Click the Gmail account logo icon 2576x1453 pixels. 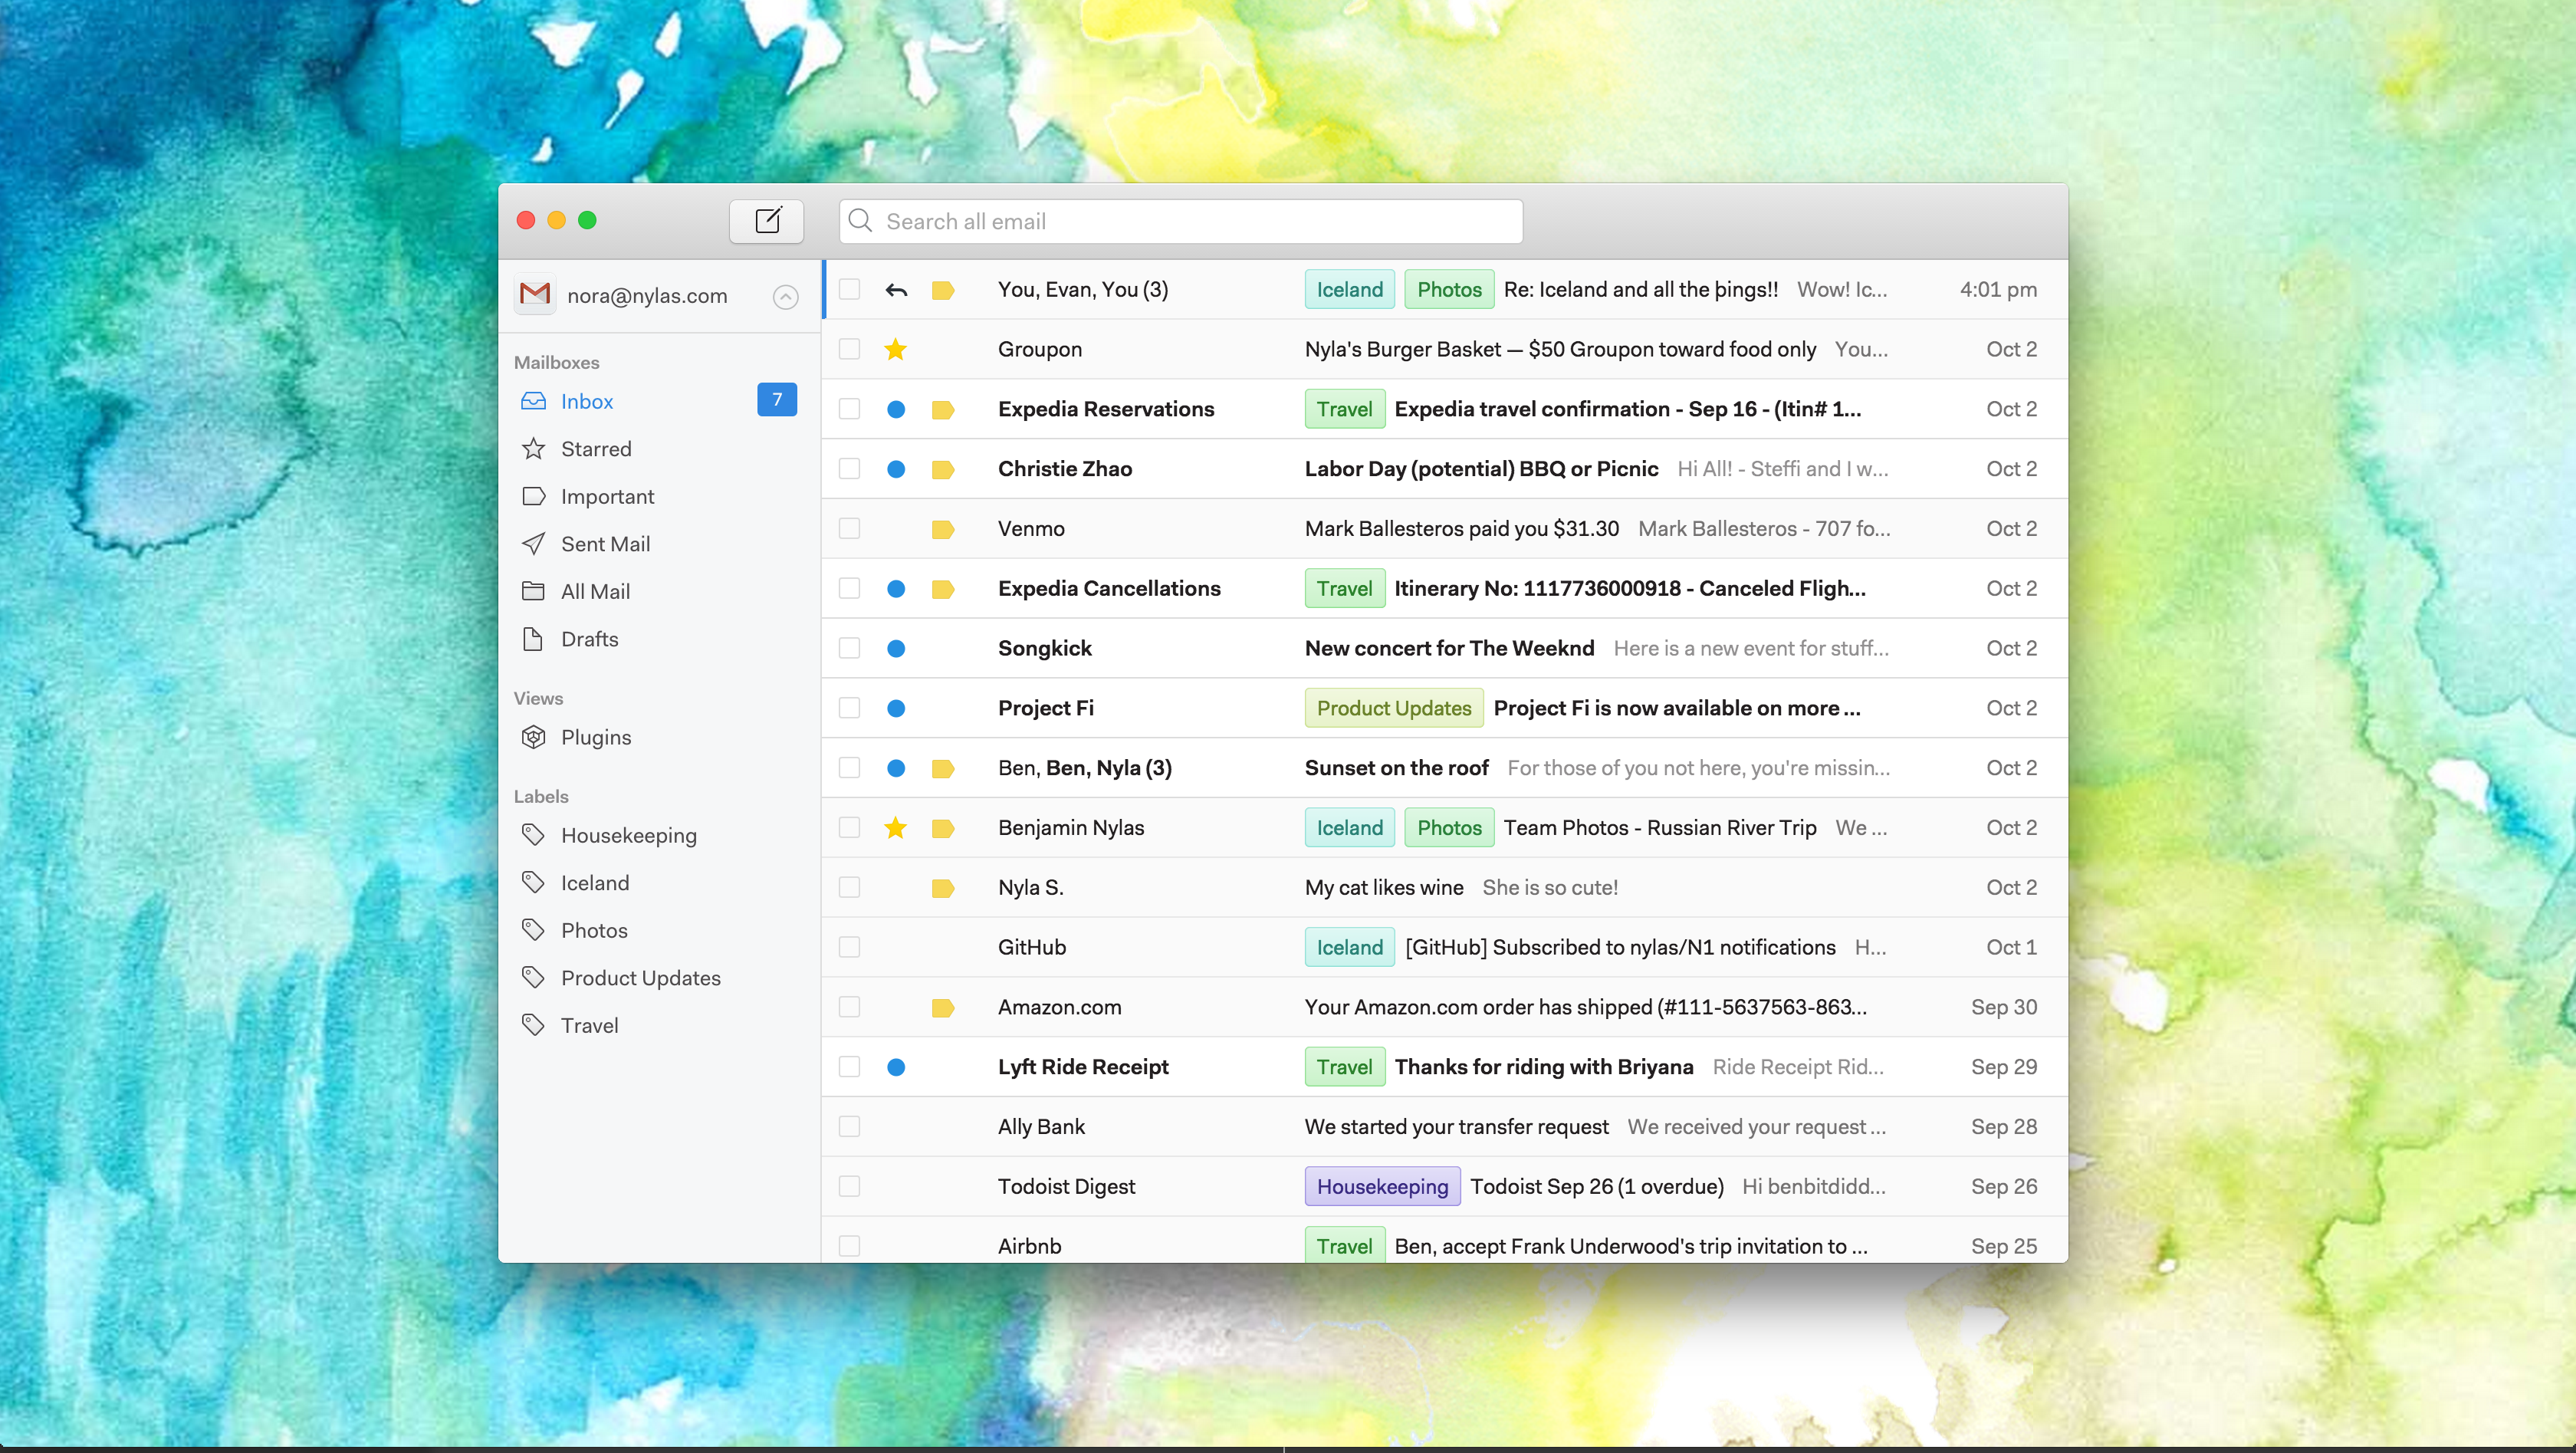(536, 295)
